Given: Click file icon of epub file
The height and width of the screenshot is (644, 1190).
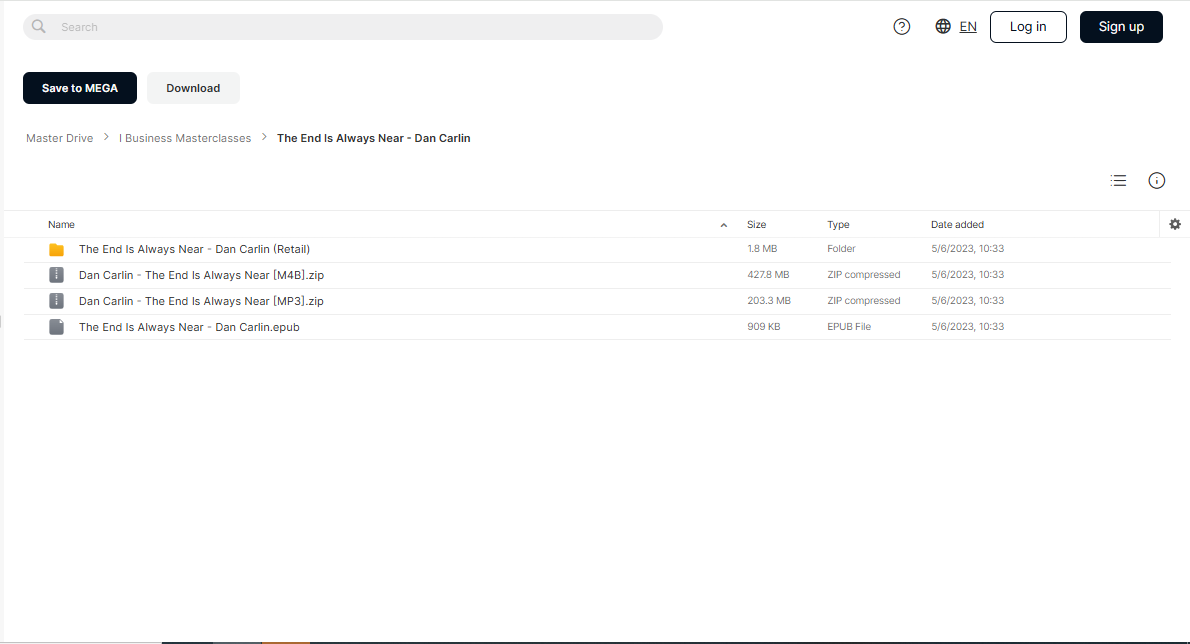Looking at the screenshot, I should click(56, 327).
